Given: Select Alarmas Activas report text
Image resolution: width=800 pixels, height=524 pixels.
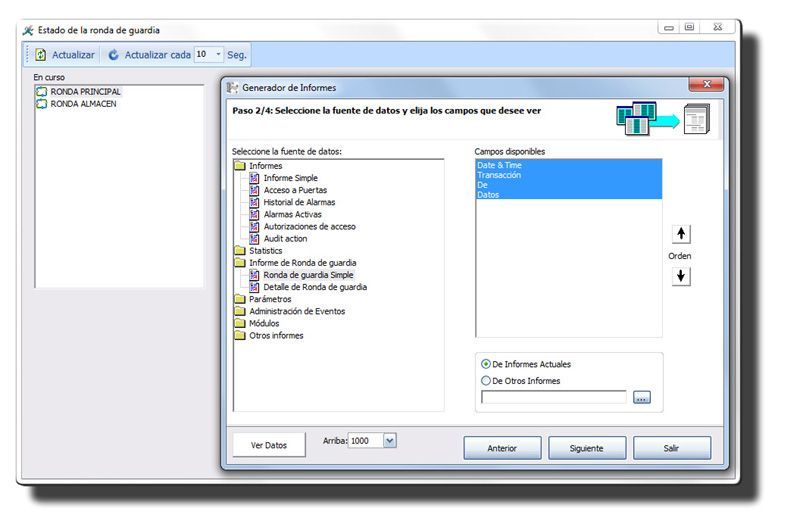Looking at the screenshot, I should [x=292, y=215].
